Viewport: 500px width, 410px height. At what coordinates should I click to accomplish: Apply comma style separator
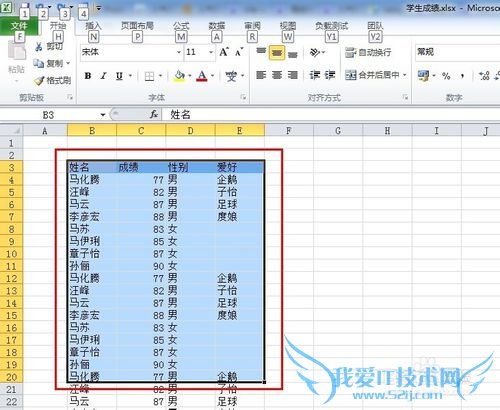pos(462,76)
